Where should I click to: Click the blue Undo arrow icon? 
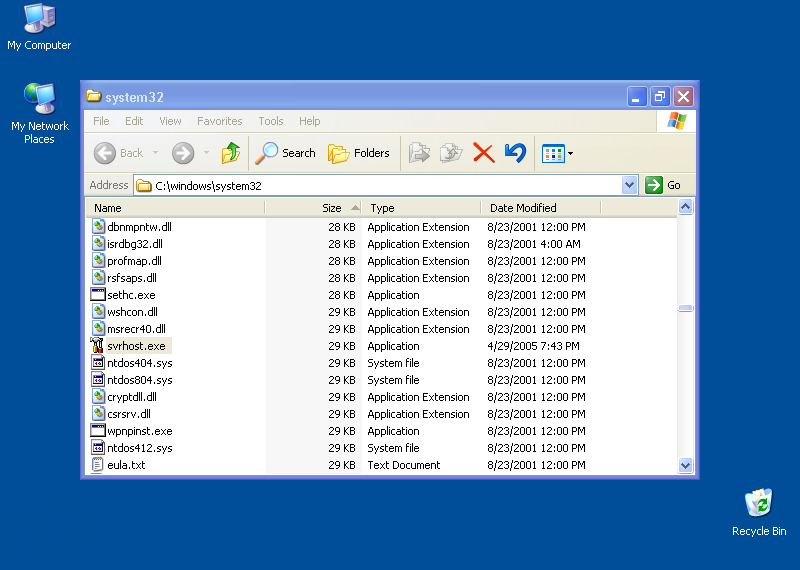click(515, 153)
